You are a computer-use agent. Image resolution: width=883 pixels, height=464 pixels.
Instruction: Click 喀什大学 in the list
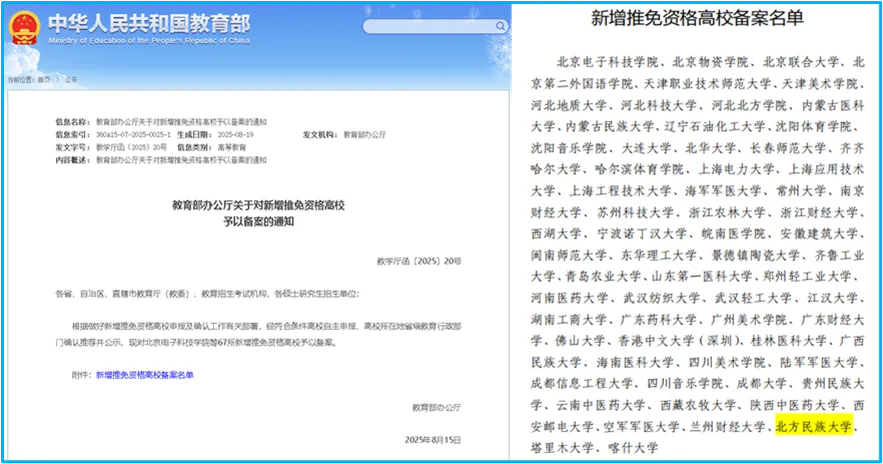point(634,448)
